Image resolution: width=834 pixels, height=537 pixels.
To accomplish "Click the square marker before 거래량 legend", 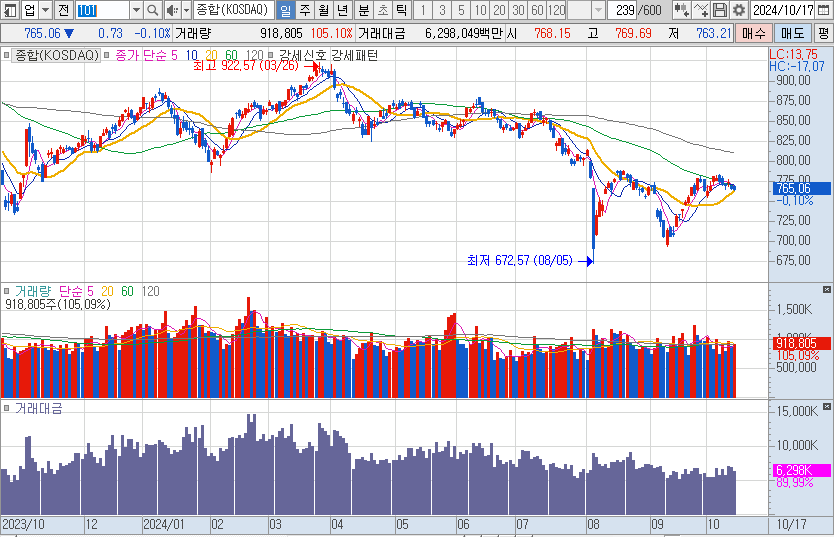I will click(x=6, y=291).
